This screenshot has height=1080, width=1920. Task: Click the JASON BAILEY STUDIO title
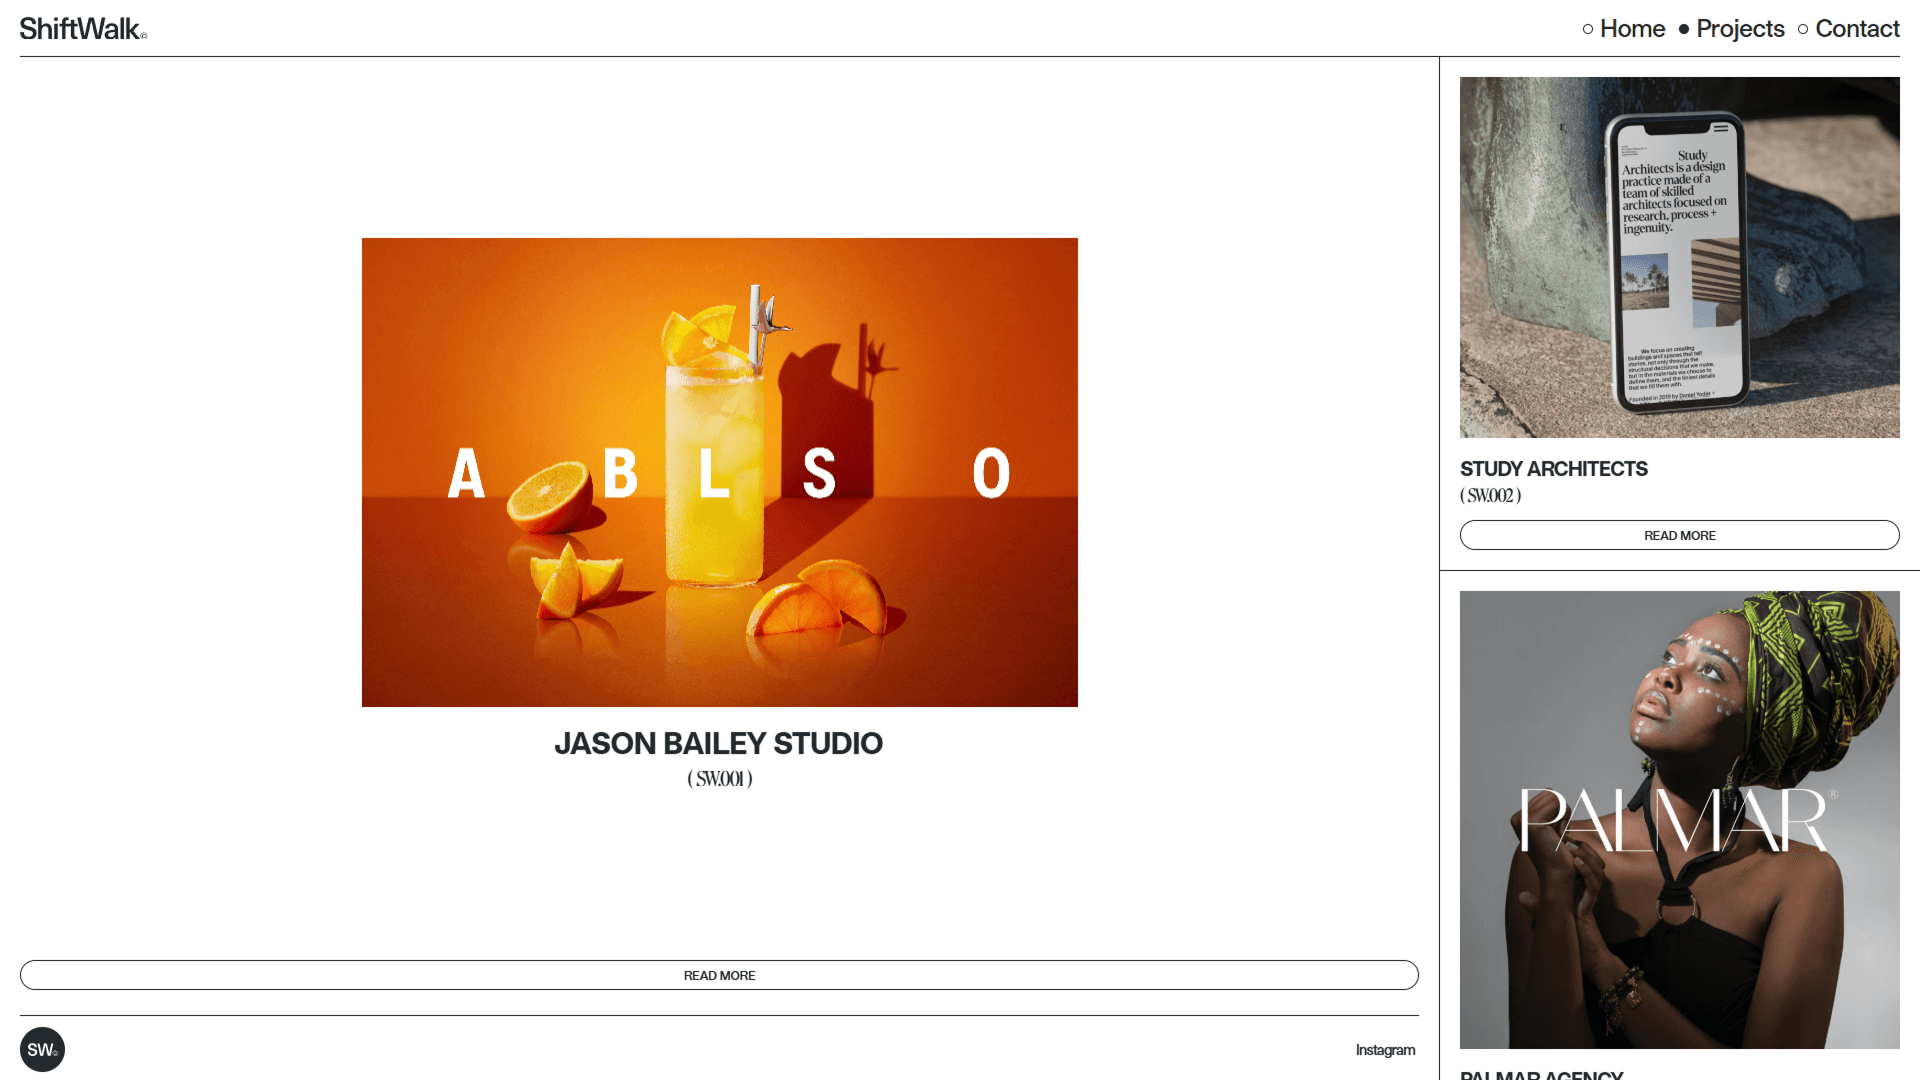719,744
